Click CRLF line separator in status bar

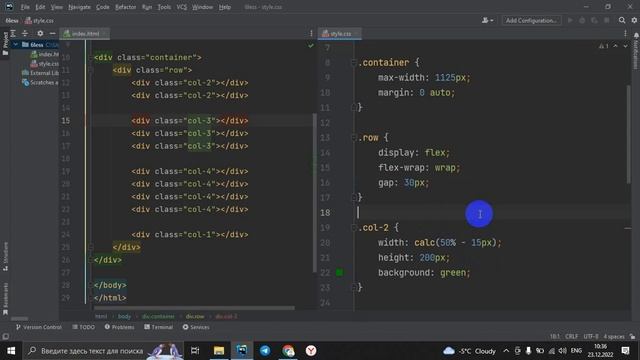tap(571, 336)
